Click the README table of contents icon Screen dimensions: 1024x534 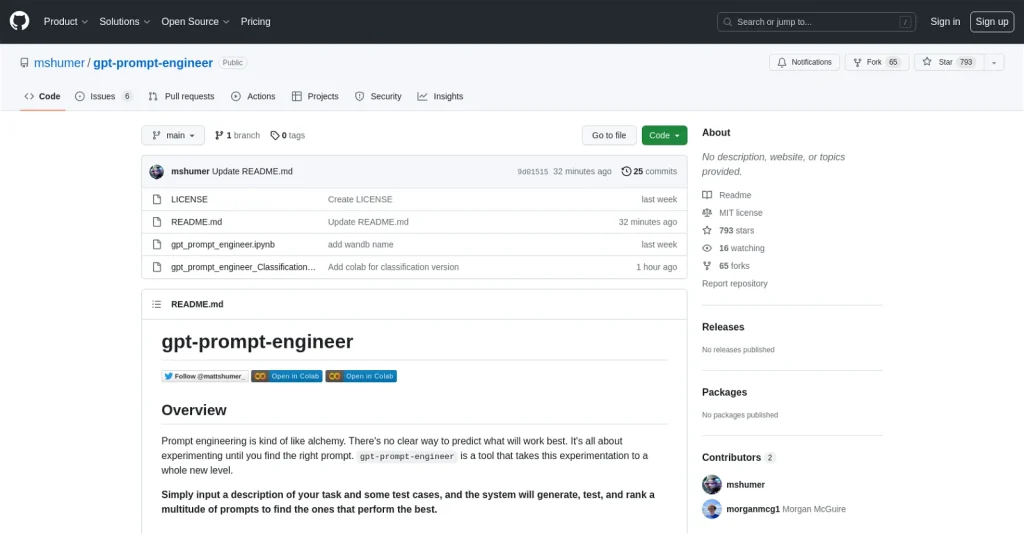click(x=156, y=304)
